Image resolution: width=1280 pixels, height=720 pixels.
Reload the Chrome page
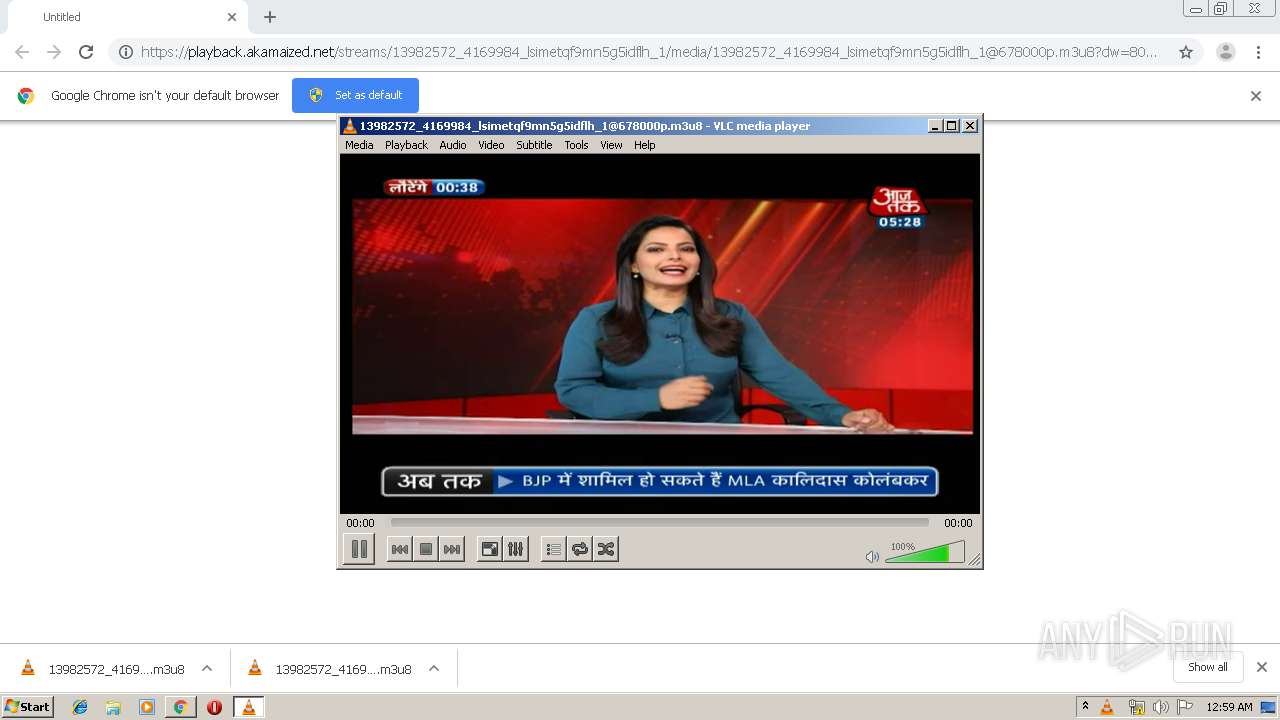point(86,52)
